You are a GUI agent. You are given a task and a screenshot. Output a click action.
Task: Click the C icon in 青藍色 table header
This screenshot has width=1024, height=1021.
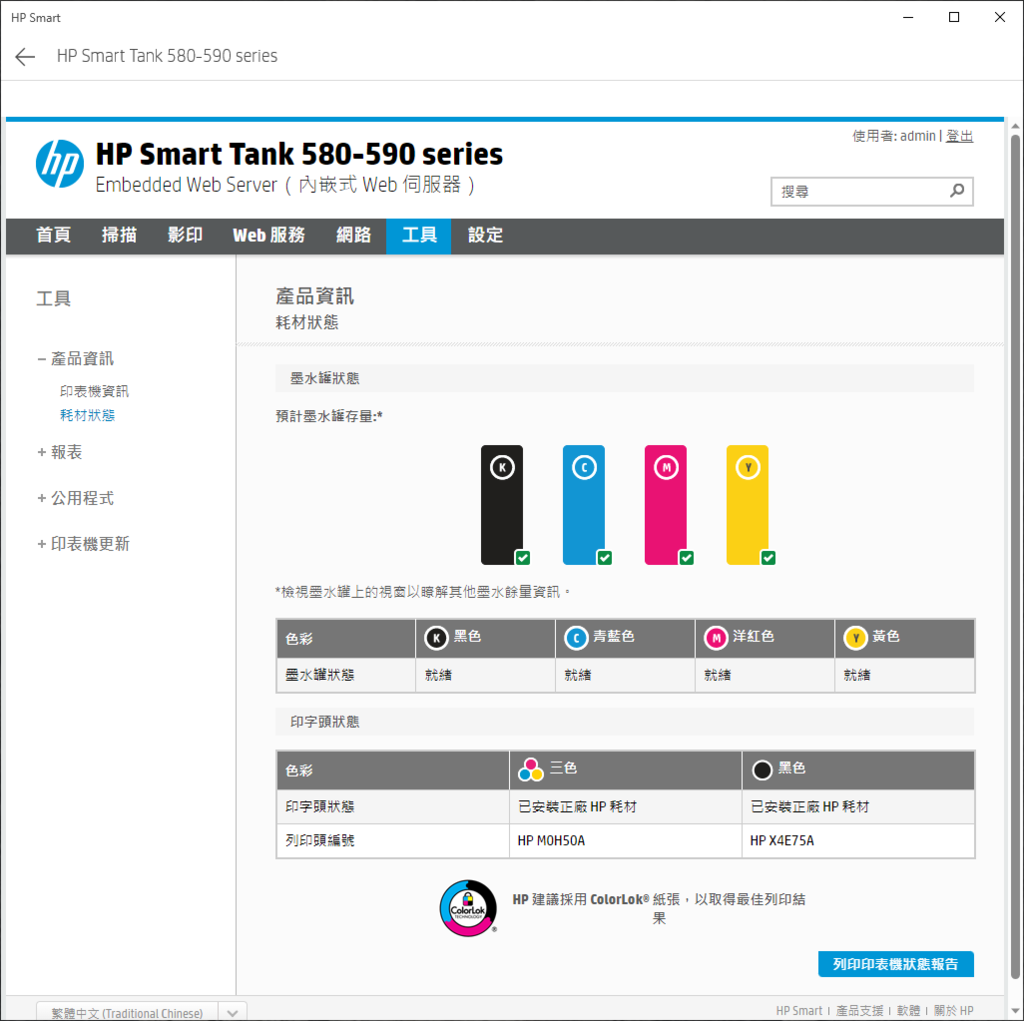pos(576,638)
